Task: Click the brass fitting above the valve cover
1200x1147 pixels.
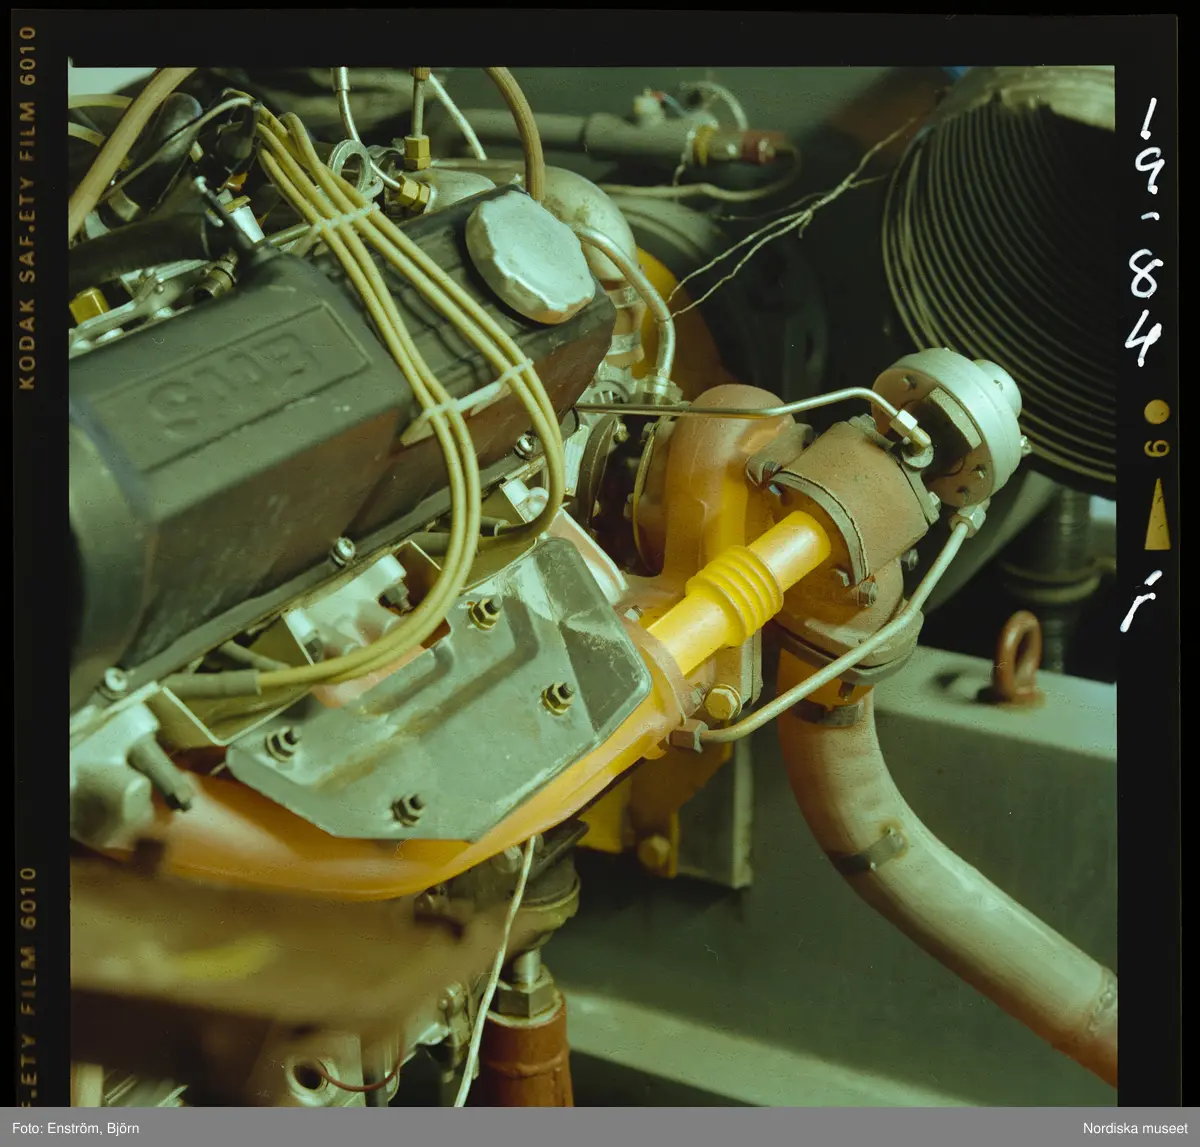Action: (x=416, y=152)
